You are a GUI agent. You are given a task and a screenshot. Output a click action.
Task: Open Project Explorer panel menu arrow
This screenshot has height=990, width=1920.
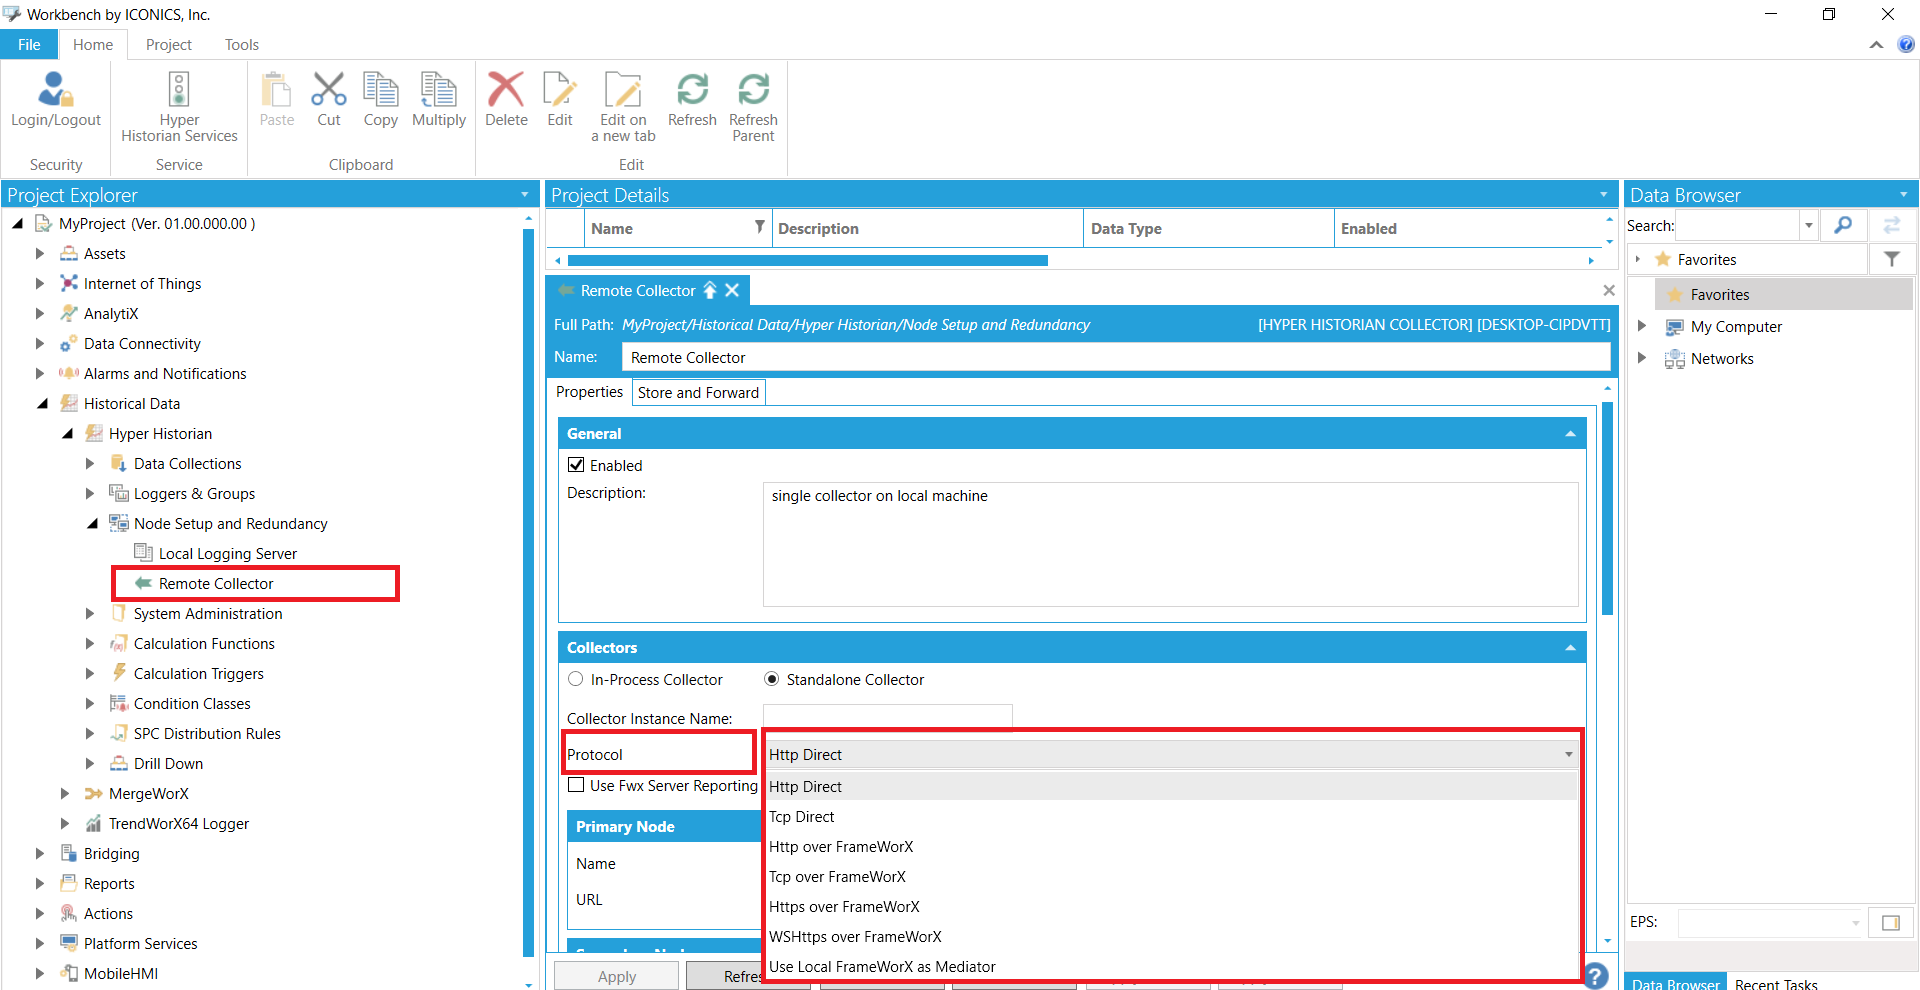[x=524, y=195]
